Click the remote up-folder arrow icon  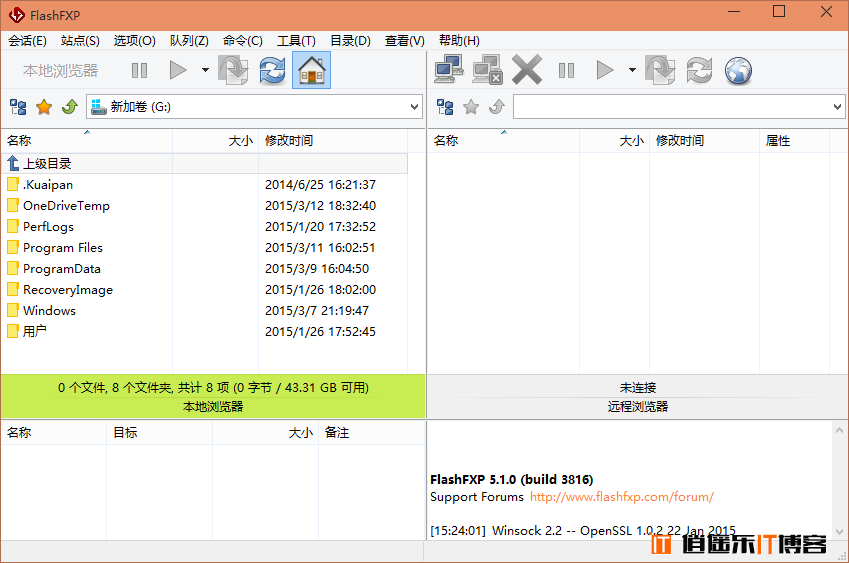[497, 107]
